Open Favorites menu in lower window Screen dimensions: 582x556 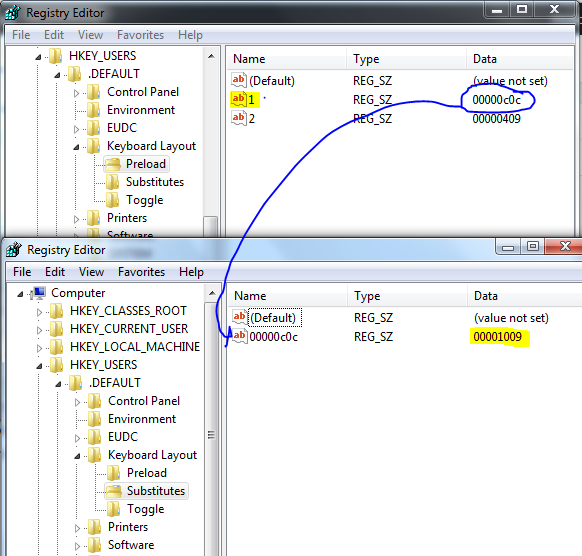[141, 272]
